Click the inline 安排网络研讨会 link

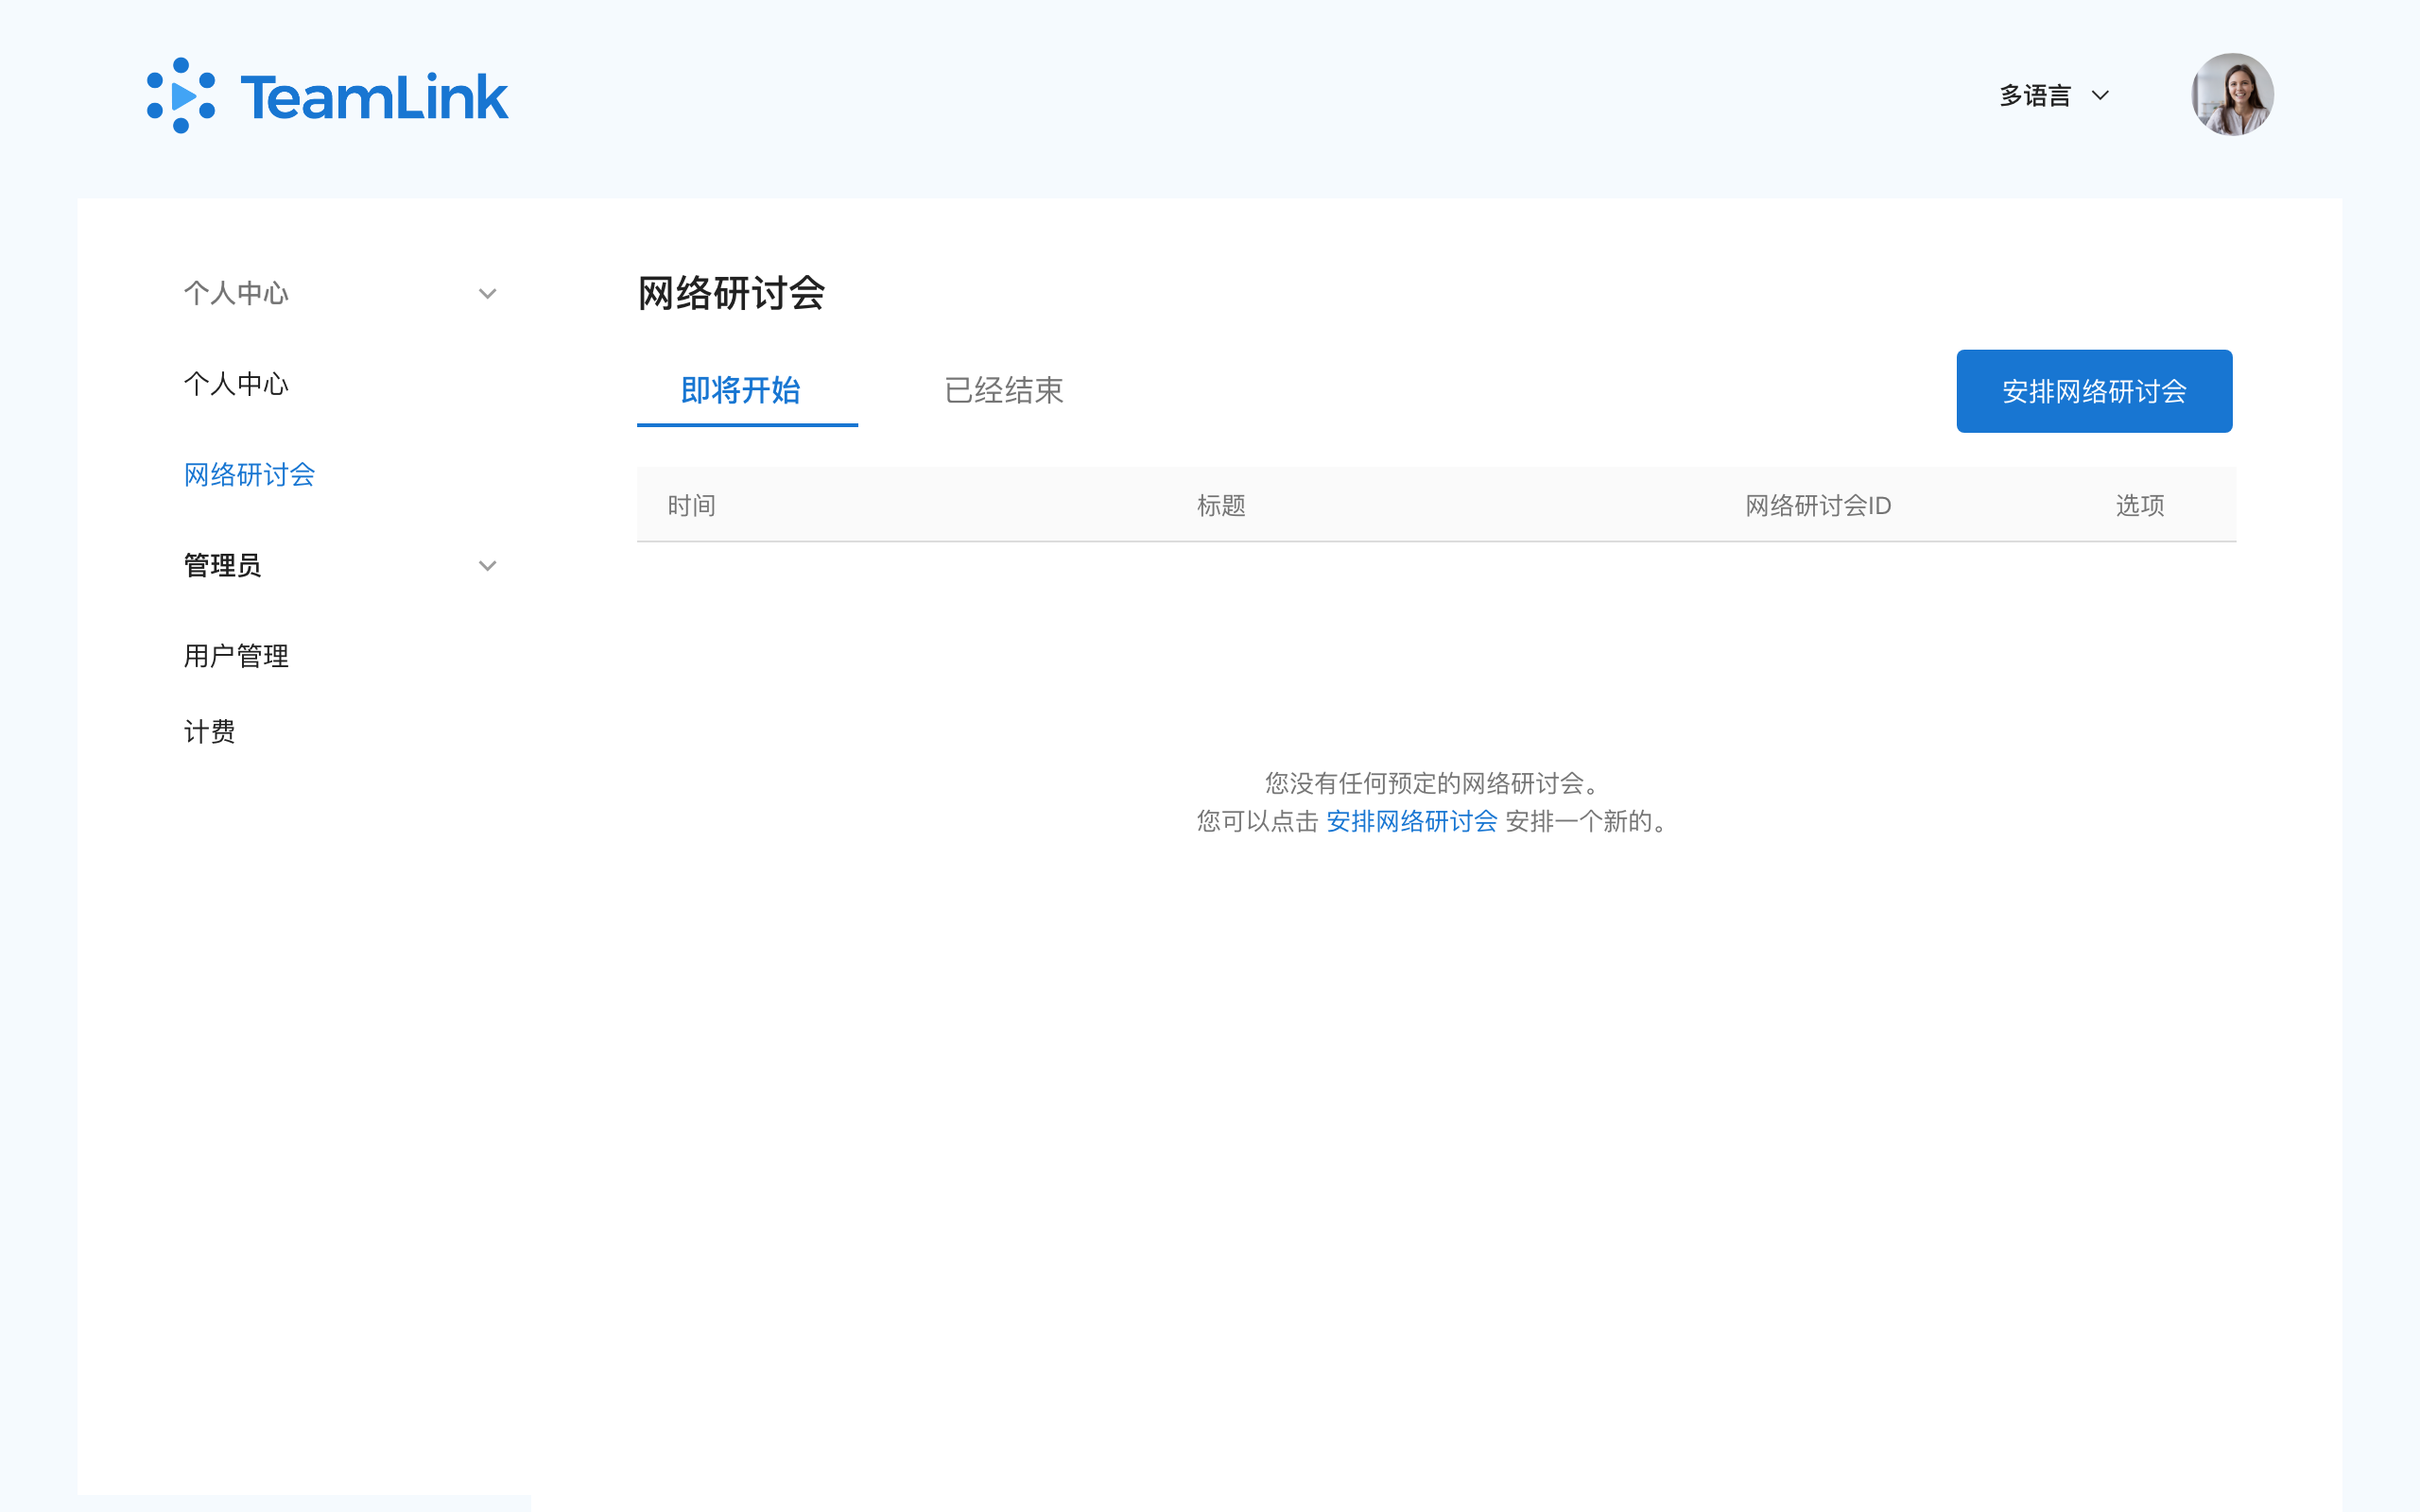[1411, 822]
